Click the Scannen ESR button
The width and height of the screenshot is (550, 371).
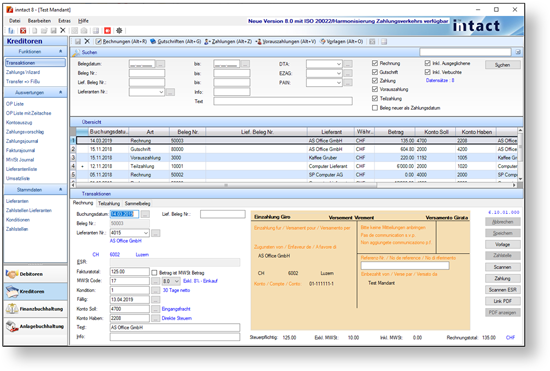[503, 290]
